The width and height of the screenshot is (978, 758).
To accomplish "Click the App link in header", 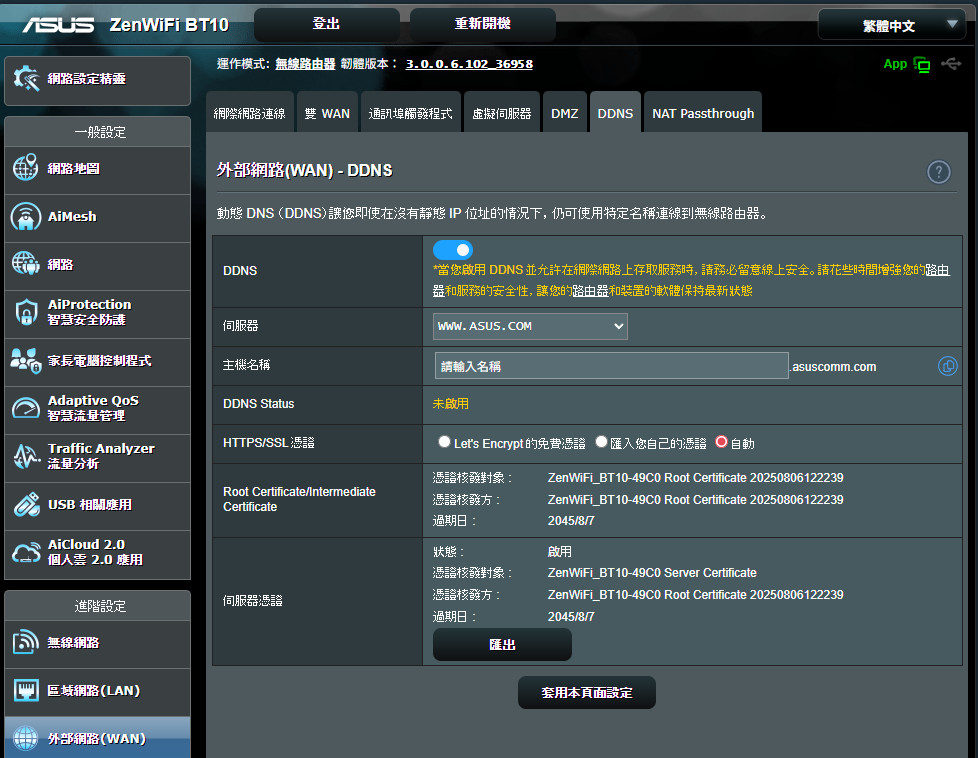I will click(895, 64).
